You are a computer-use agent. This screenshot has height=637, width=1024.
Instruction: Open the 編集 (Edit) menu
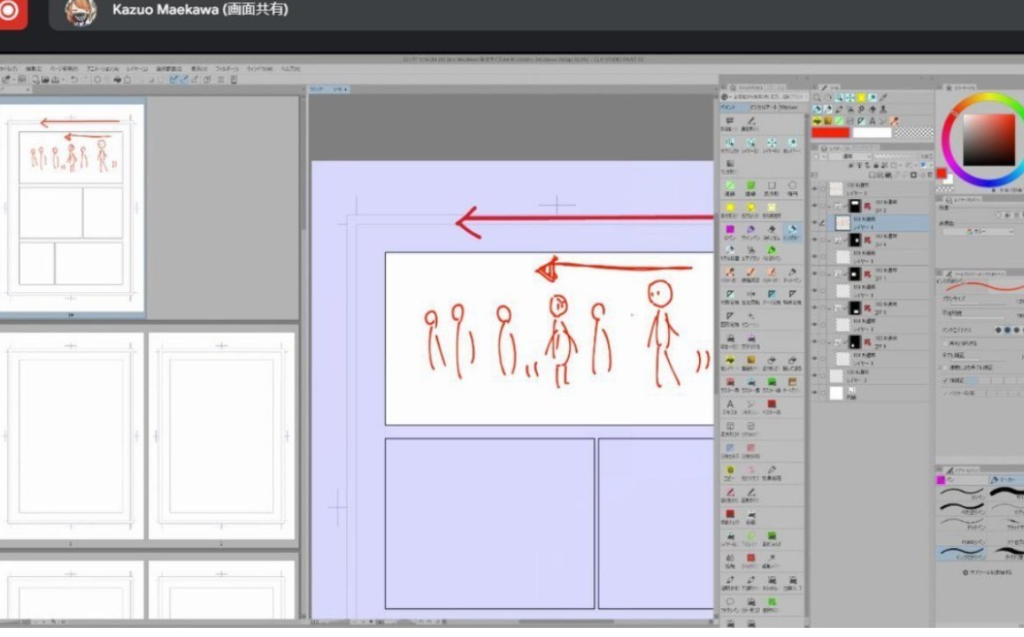pyautogui.click(x=33, y=69)
